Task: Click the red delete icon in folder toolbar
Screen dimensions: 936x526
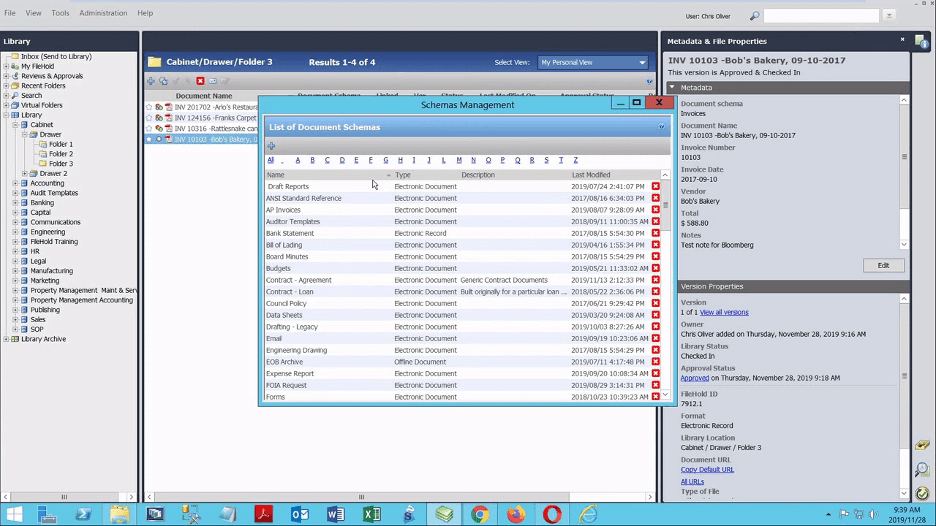Action: (x=200, y=81)
